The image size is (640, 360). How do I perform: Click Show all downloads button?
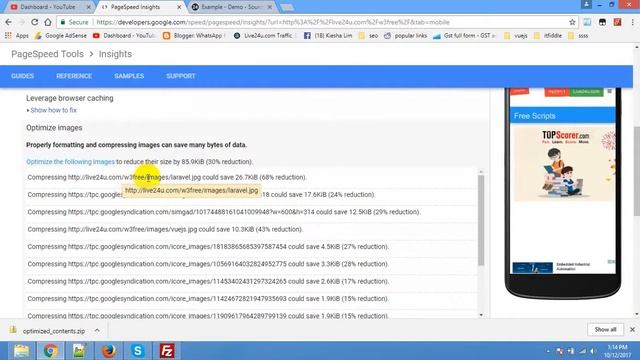[605, 329]
